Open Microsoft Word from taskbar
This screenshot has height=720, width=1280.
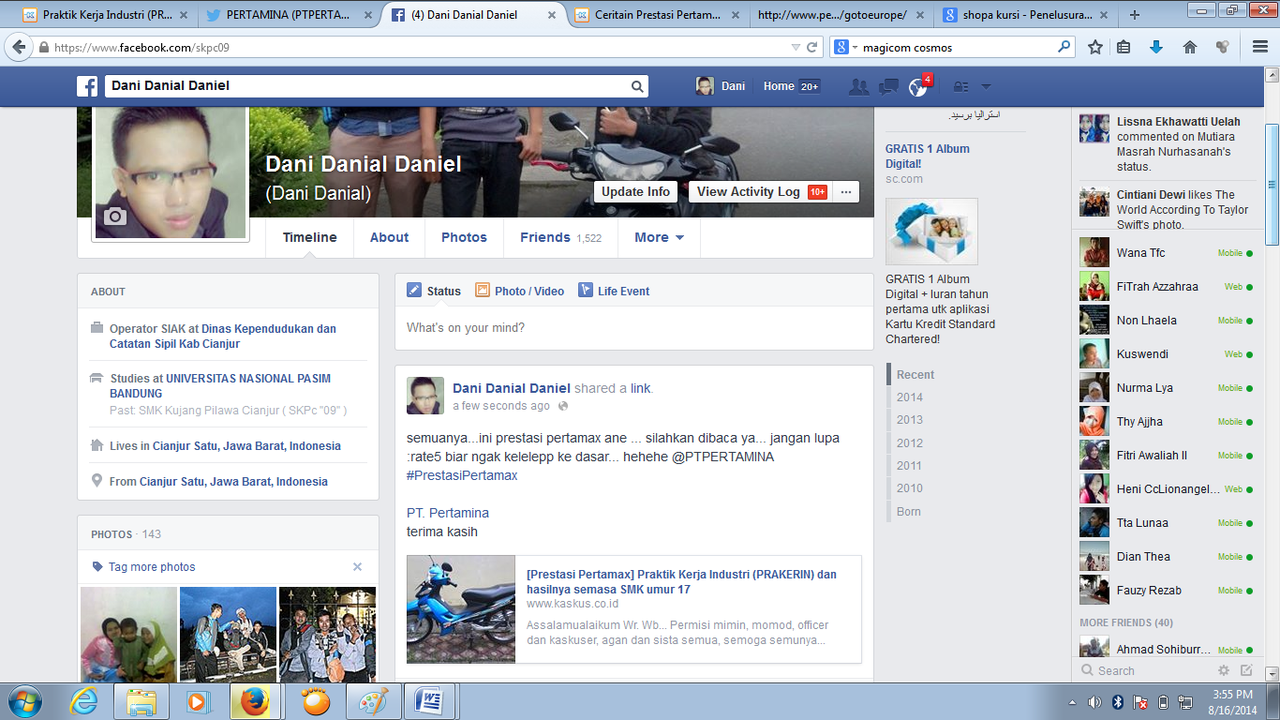click(x=431, y=701)
